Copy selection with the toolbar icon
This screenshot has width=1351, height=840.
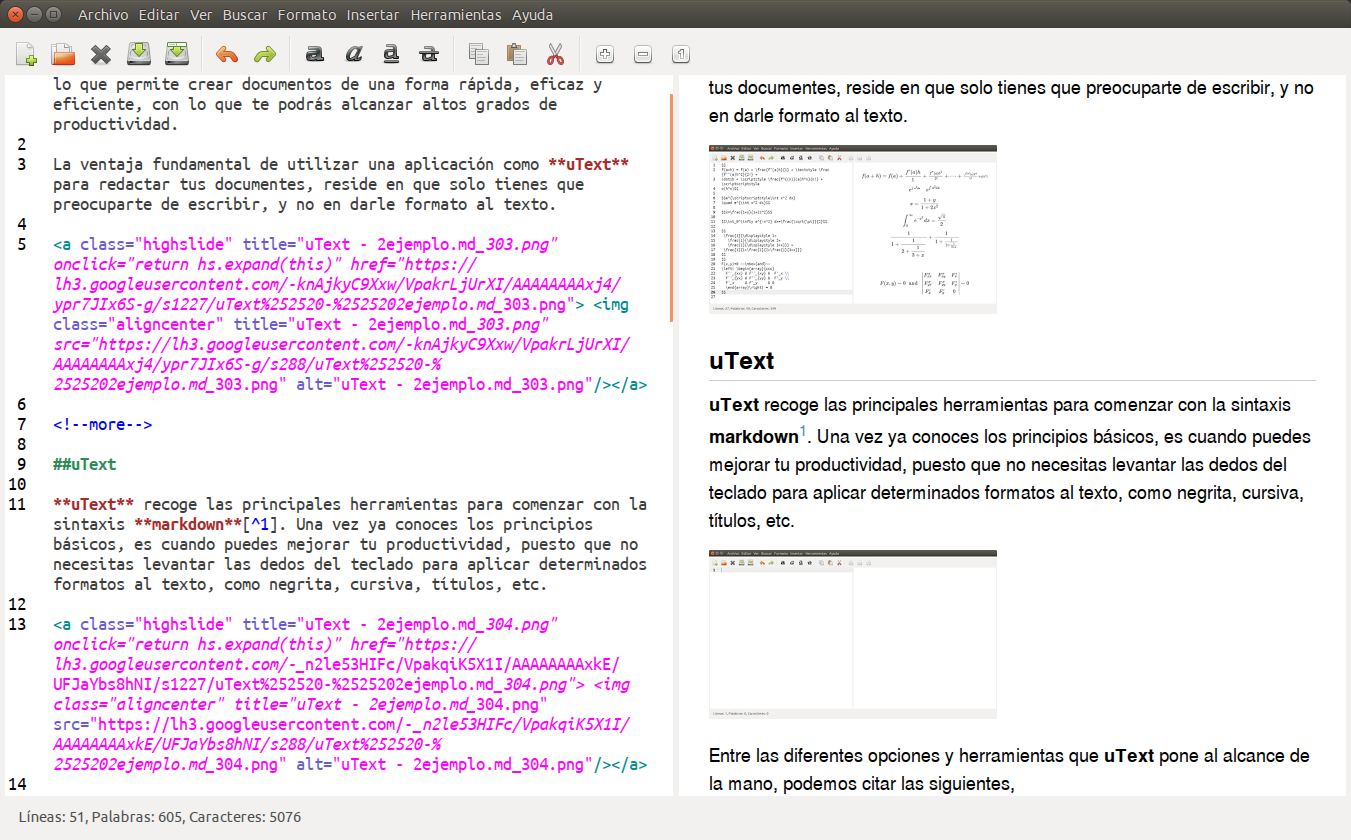pyautogui.click(x=479, y=54)
